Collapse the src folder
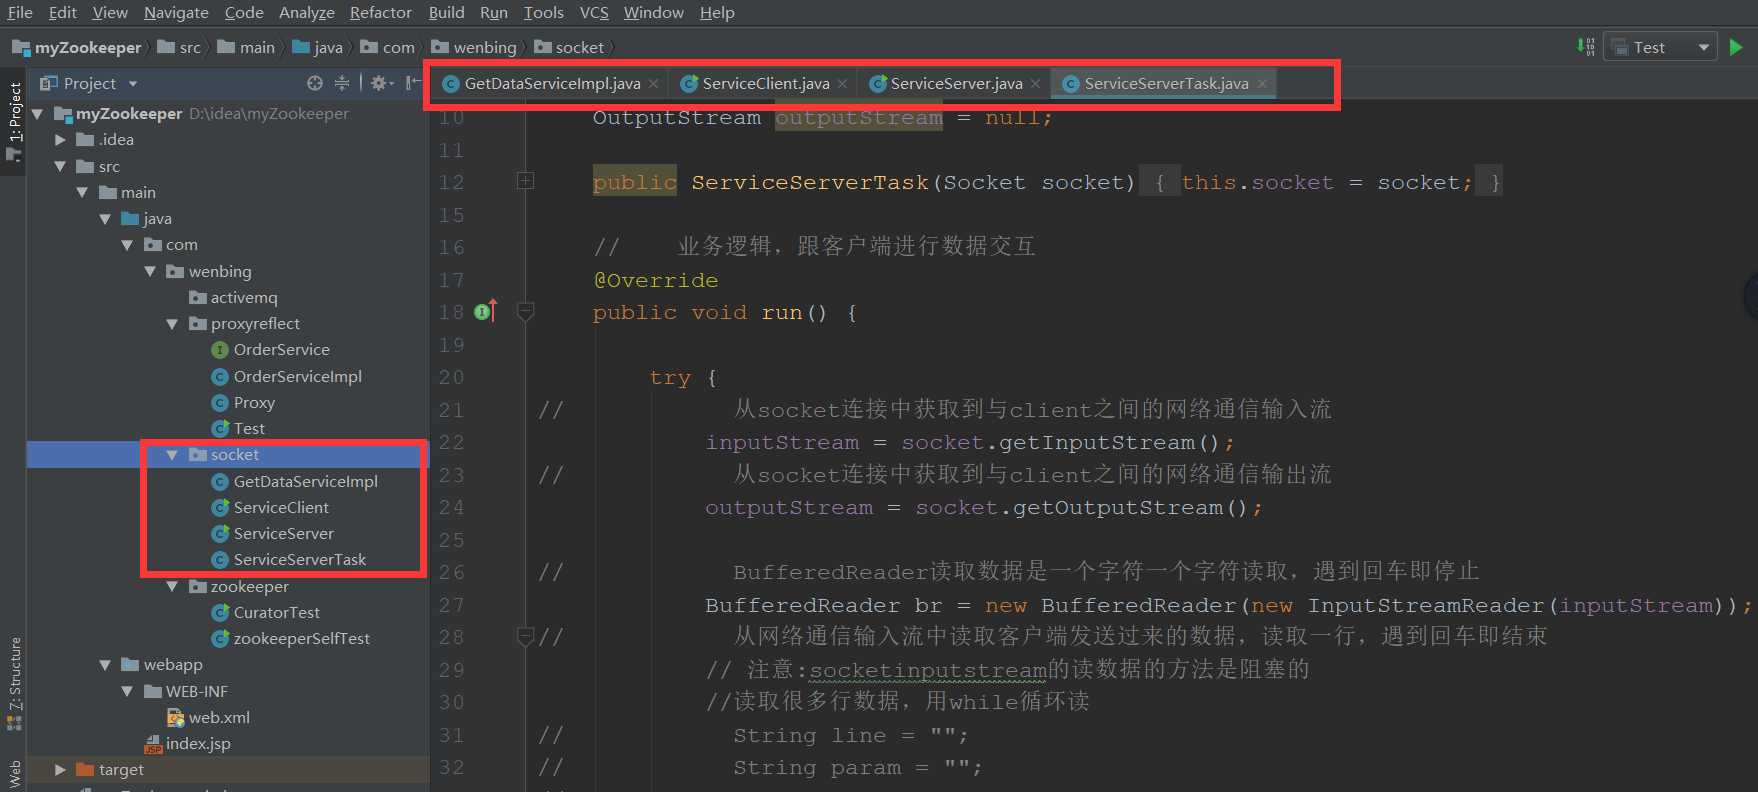Screen dimensions: 1758x792 click(x=60, y=166)
